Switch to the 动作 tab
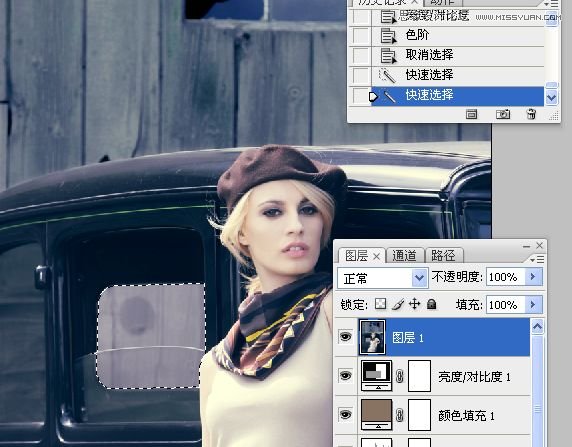The image size is (572, 447). click(x=442, y=2)
